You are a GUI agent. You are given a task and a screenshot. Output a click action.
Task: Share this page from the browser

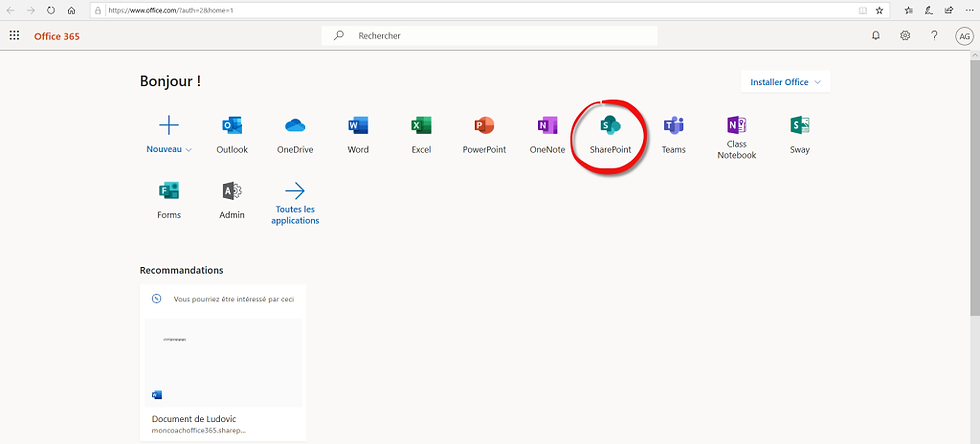point(949,10)
